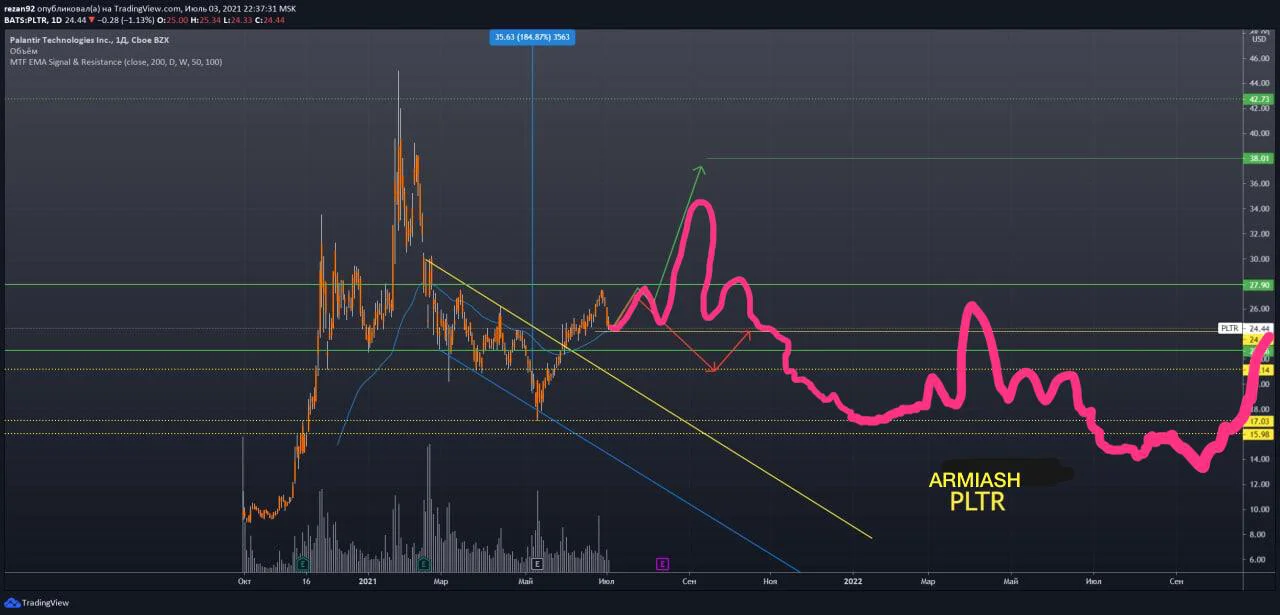
Task: Select the 27.90 green price label
Action: click(1257, 285)
